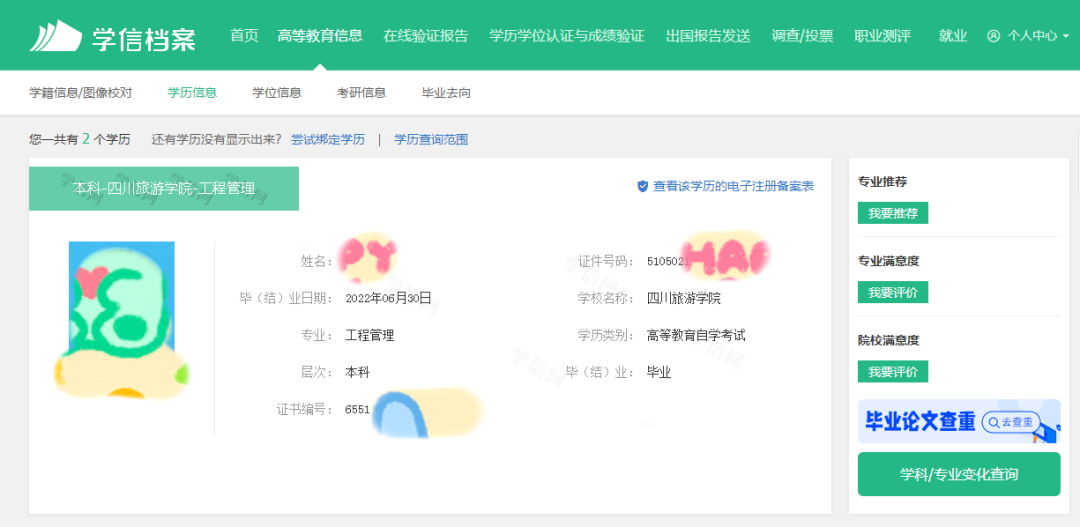Click the 毕业论文查重 banner
Viewport: 1080px width, 527px height.
959,421
